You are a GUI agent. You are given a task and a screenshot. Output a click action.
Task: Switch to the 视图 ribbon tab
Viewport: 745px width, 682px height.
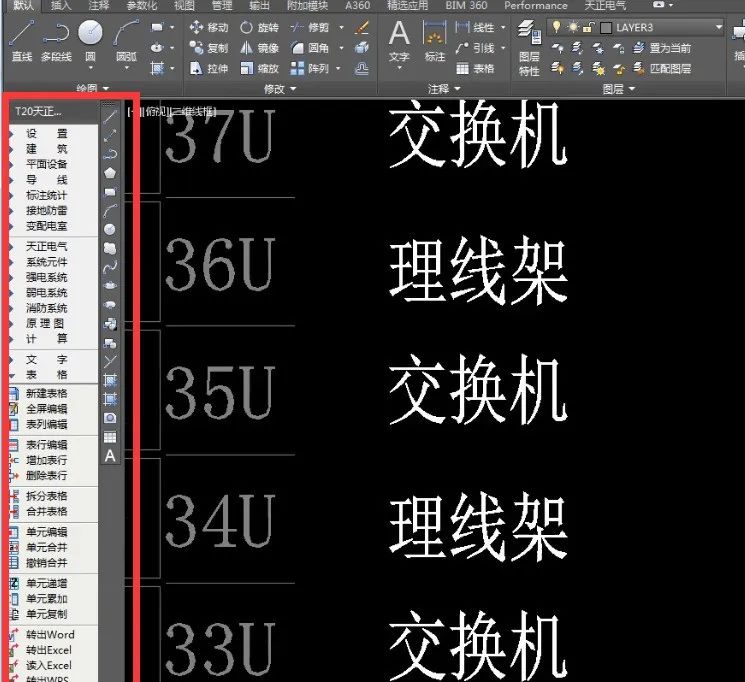click(x=184, y=5)
